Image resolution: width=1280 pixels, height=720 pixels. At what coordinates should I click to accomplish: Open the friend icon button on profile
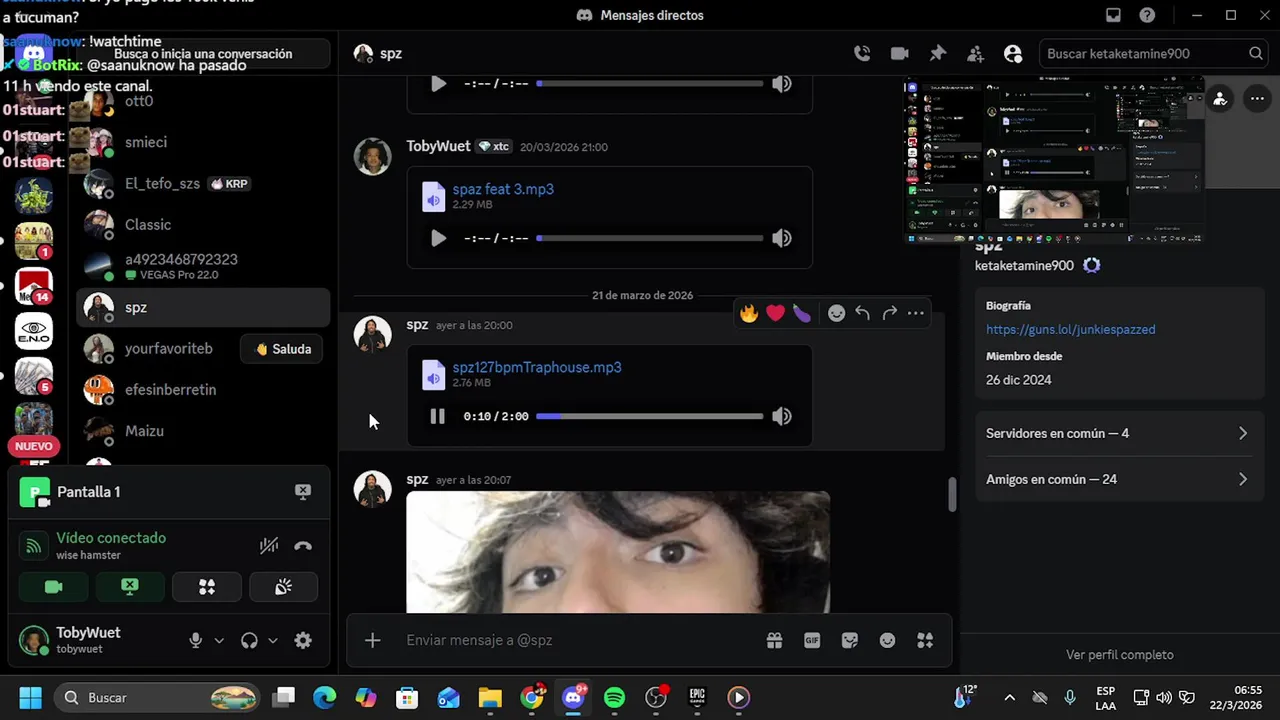click(1220, 99)
